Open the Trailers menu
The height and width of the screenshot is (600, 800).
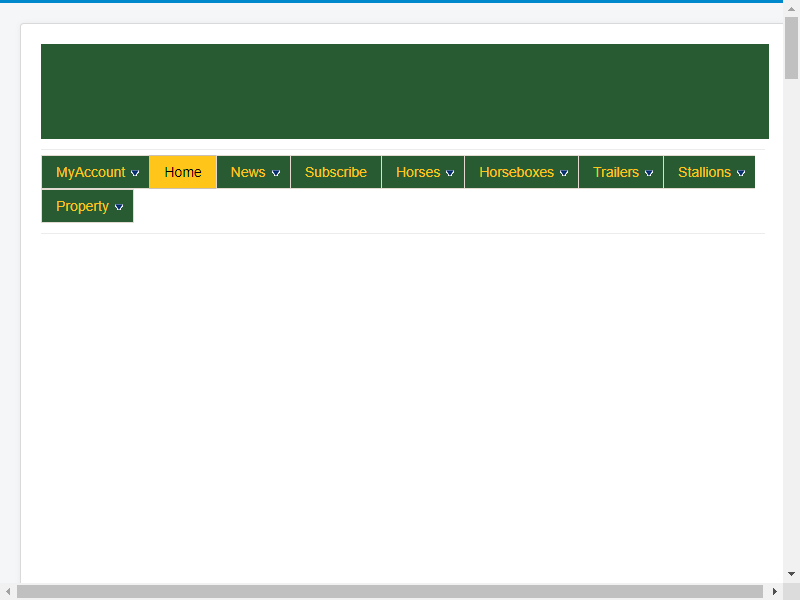coord(621,172)
